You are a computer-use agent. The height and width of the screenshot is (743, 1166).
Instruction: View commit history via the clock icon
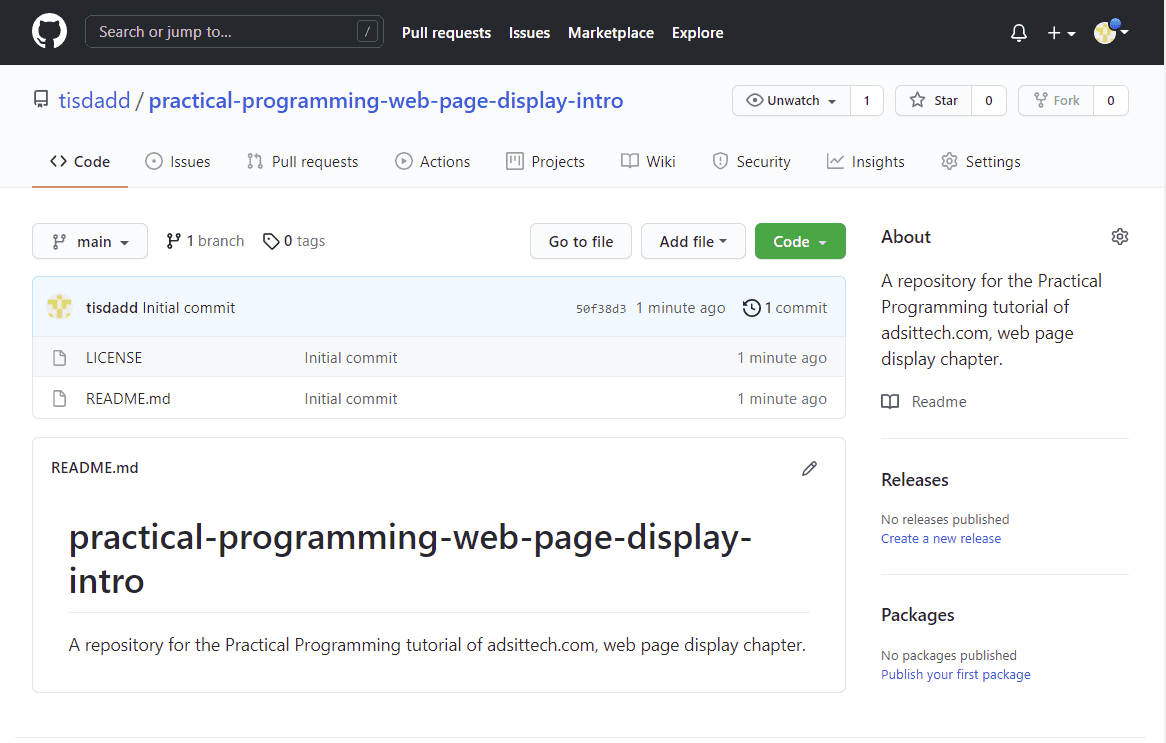click(x=751, y=308)
